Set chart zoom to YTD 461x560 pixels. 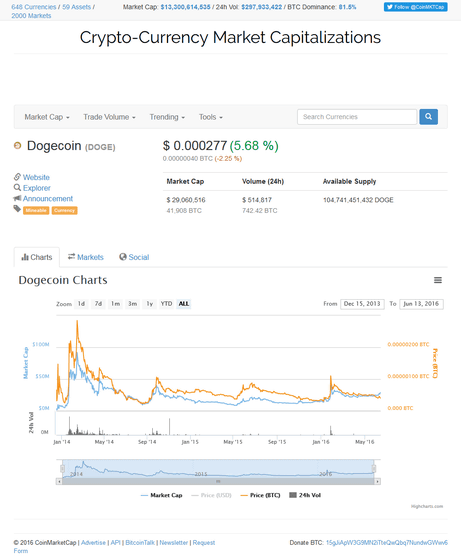coord(166,304)
